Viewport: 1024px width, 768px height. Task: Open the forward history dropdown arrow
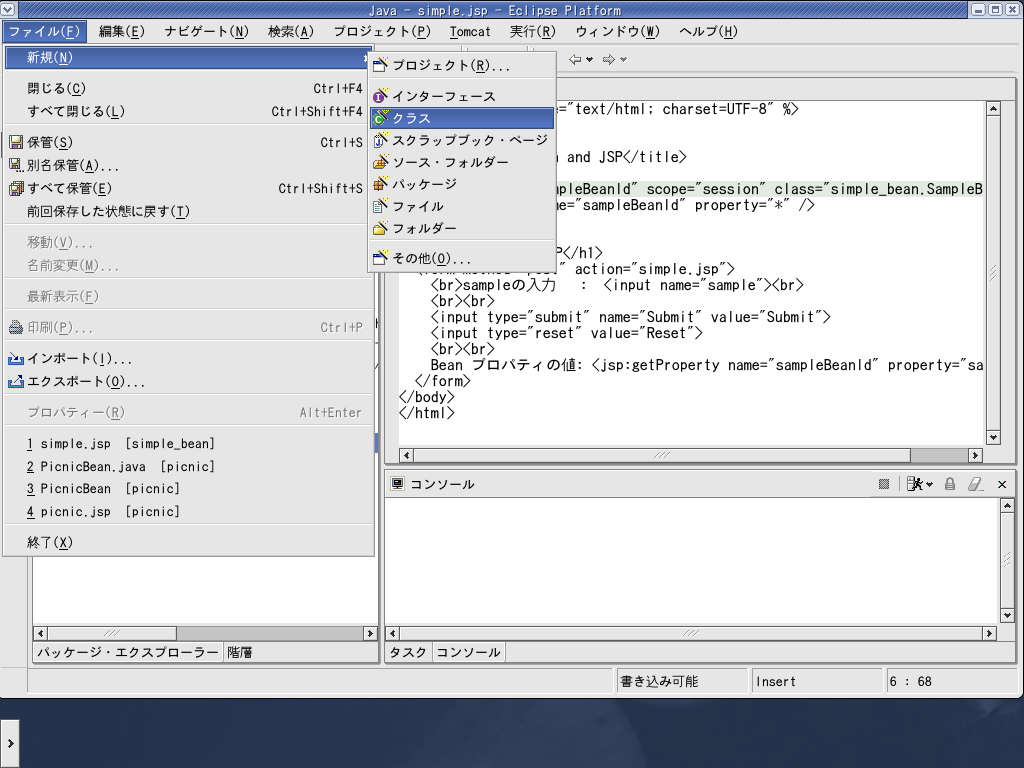[x=624, y=60]
